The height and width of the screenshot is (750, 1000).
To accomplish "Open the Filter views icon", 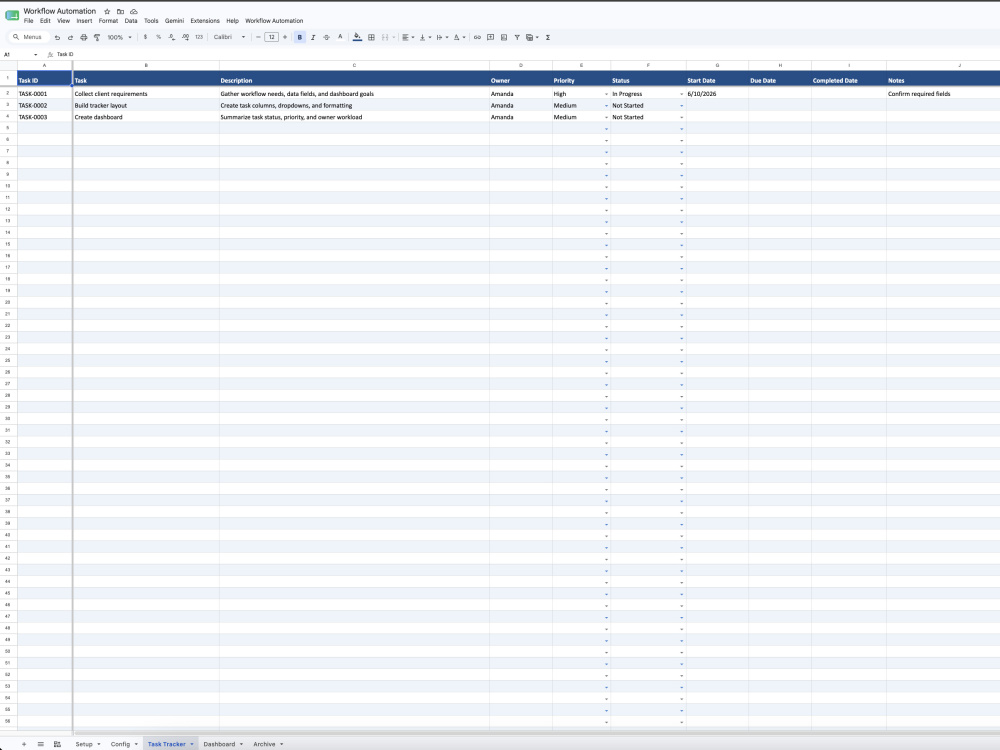I will tap(532, 37).
